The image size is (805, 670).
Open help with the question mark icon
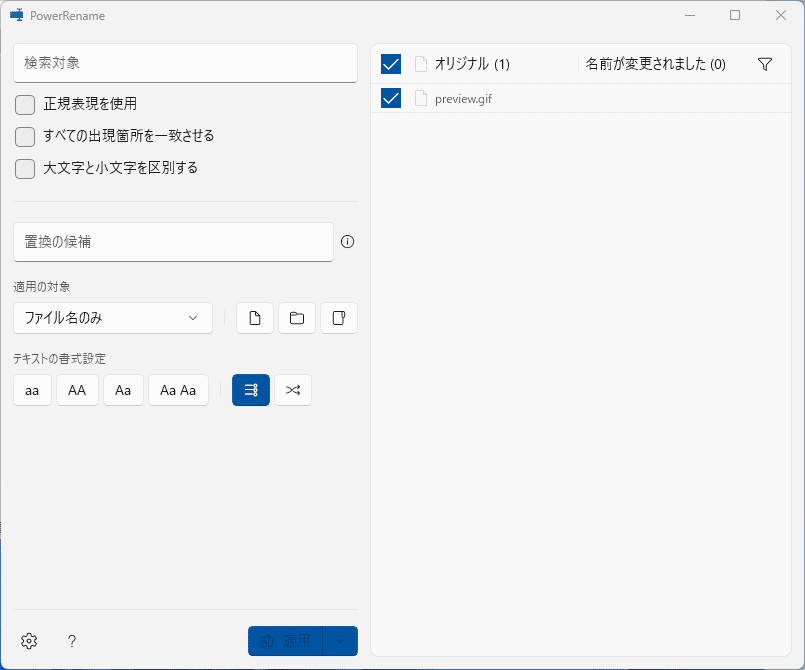[x=72, y=641]
